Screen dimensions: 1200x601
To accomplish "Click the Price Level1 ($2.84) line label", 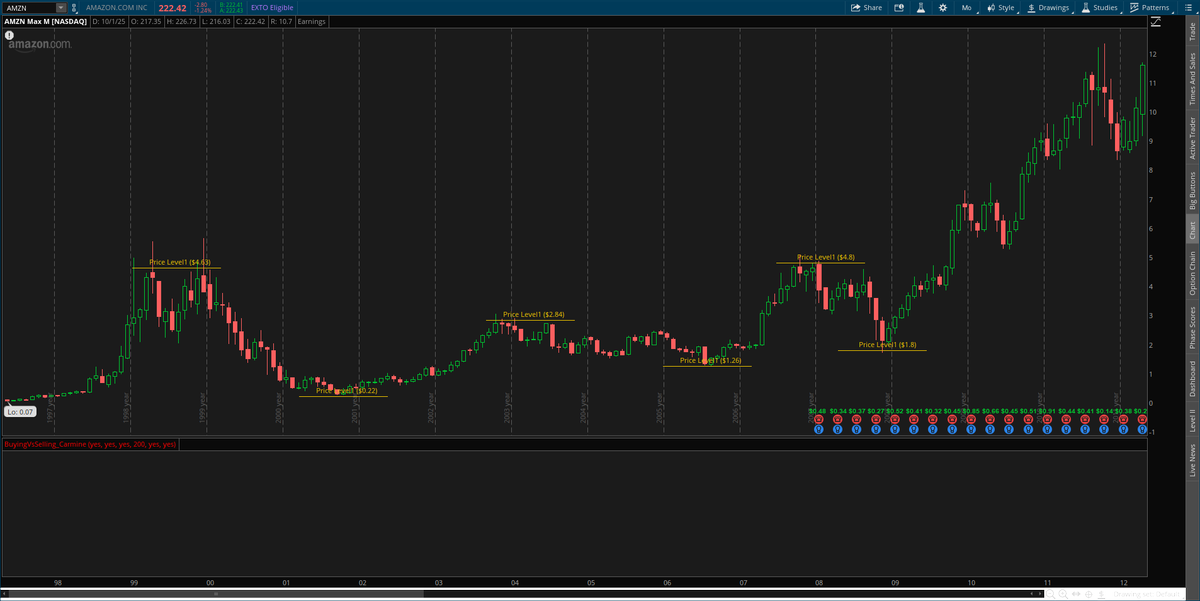I will pyautogui.click(x=534, y=314).
